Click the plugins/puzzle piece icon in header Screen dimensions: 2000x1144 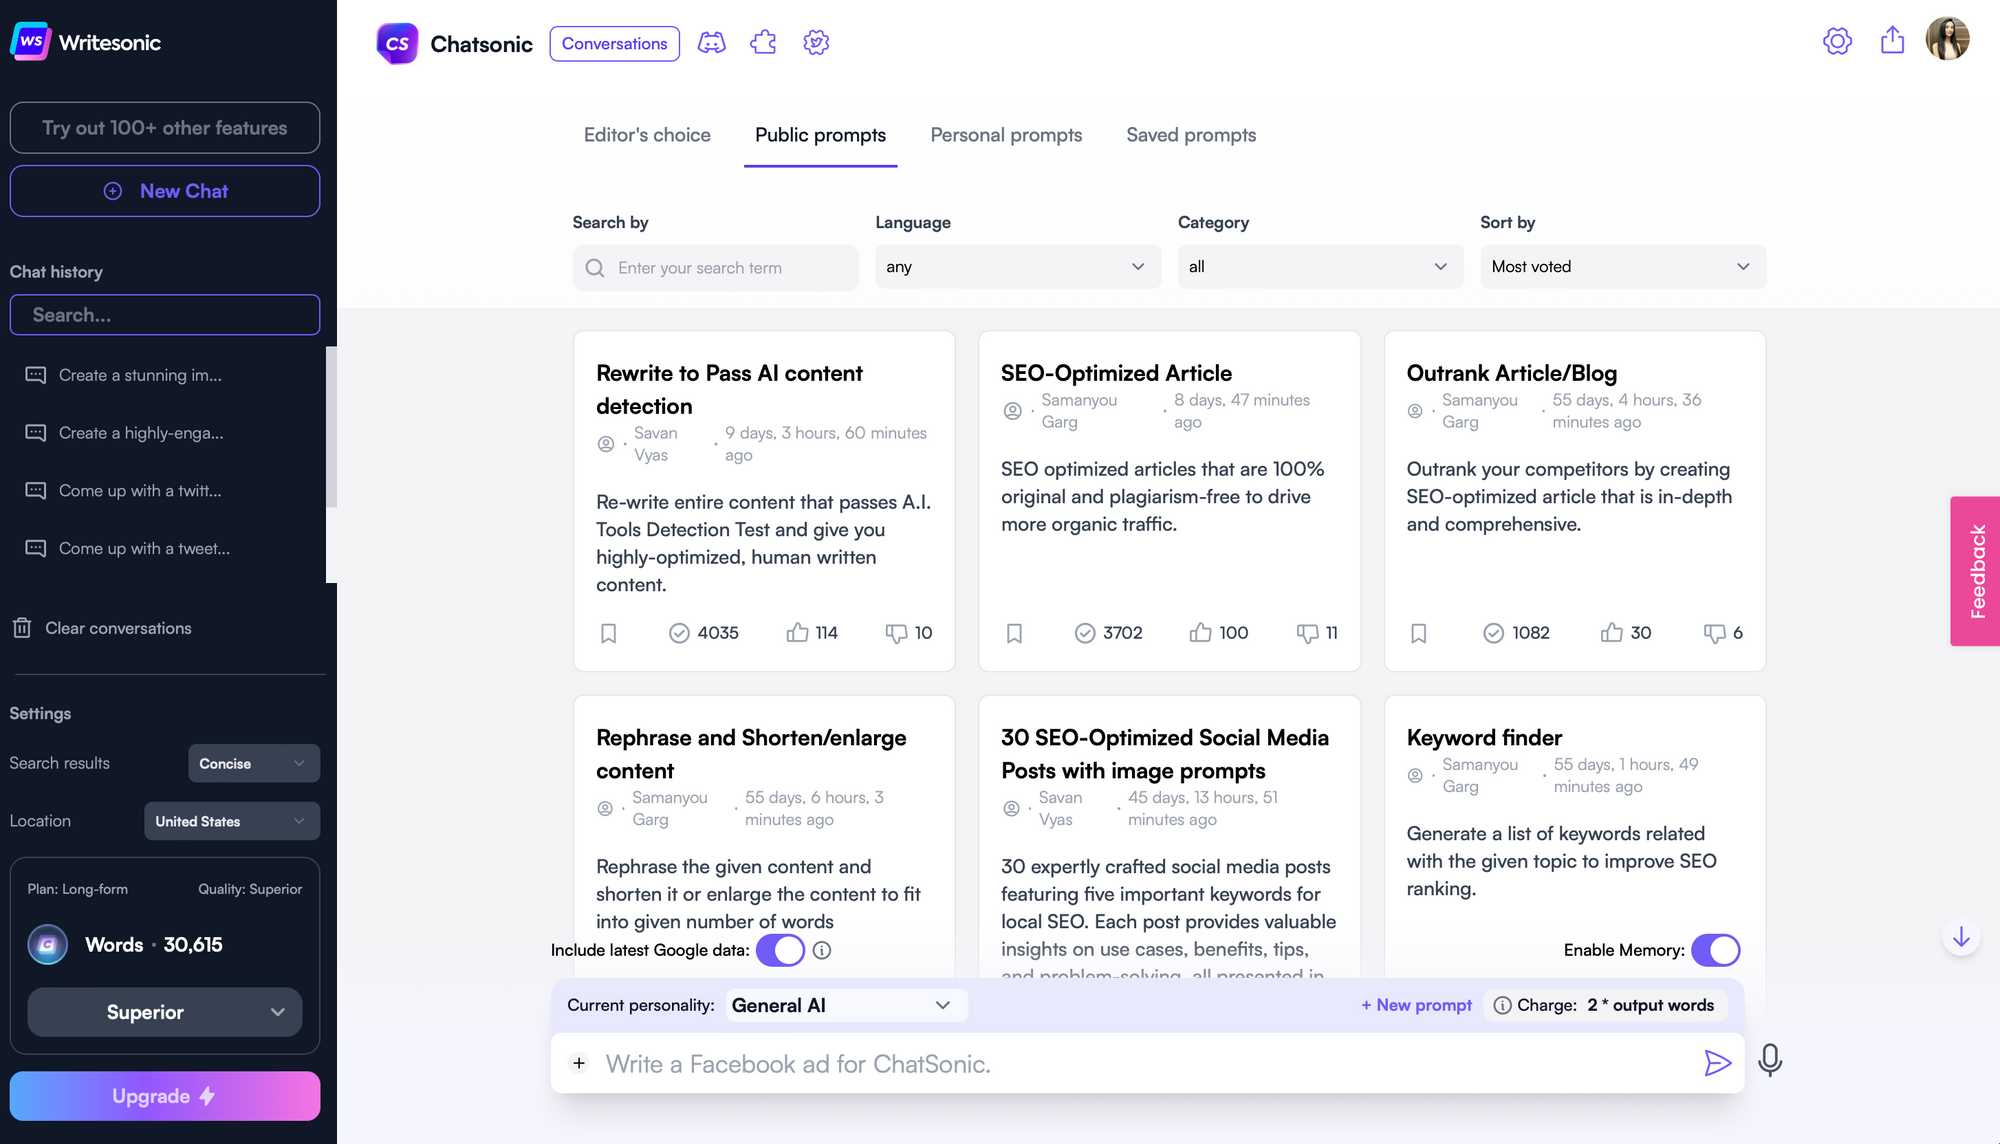tap(764, 43)
